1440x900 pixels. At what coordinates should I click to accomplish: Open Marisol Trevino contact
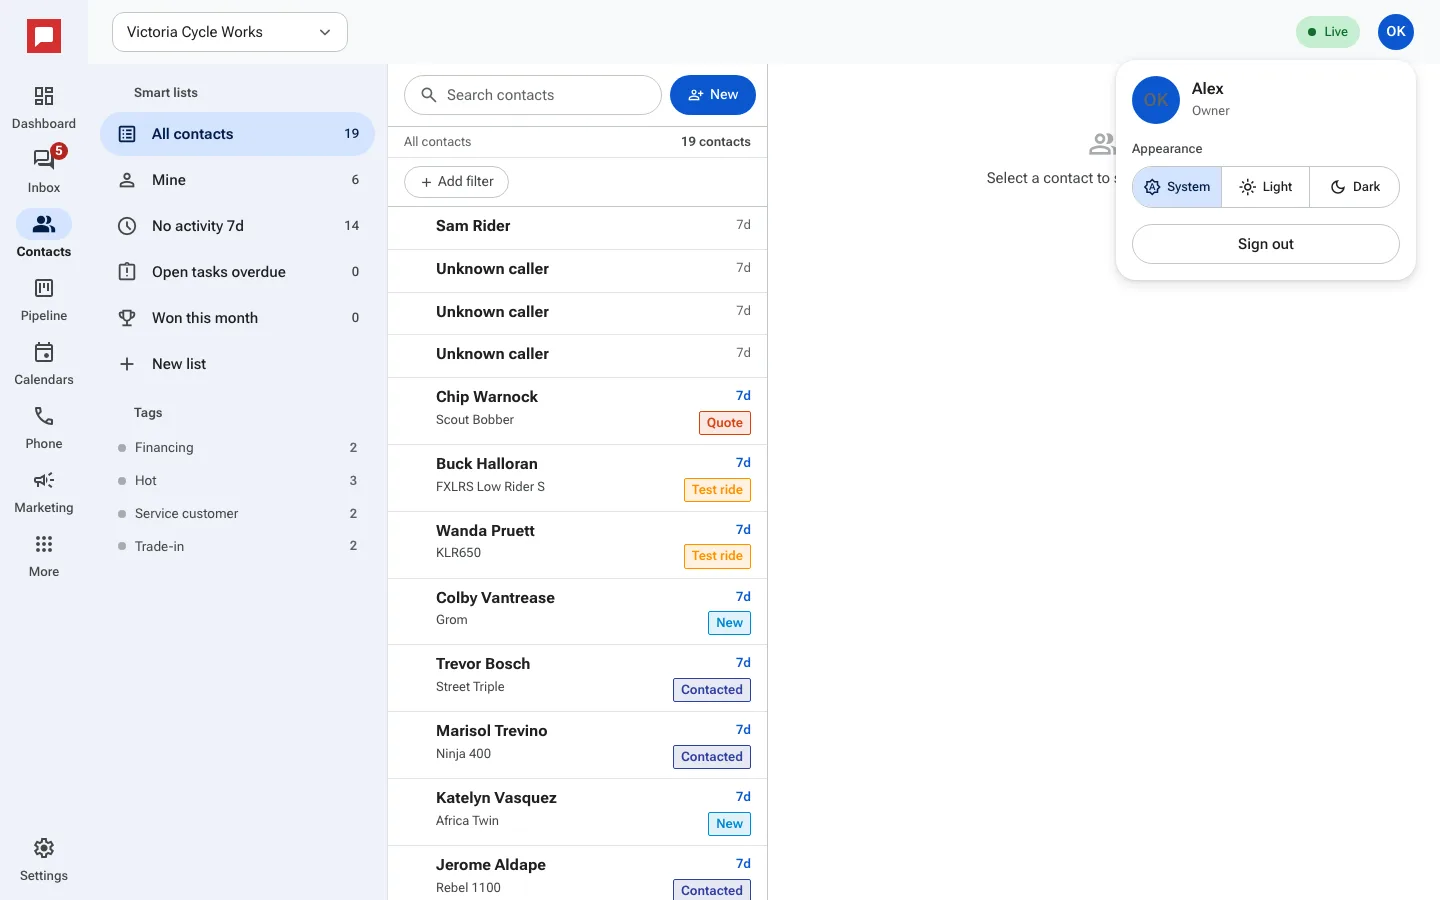point(578,745)
